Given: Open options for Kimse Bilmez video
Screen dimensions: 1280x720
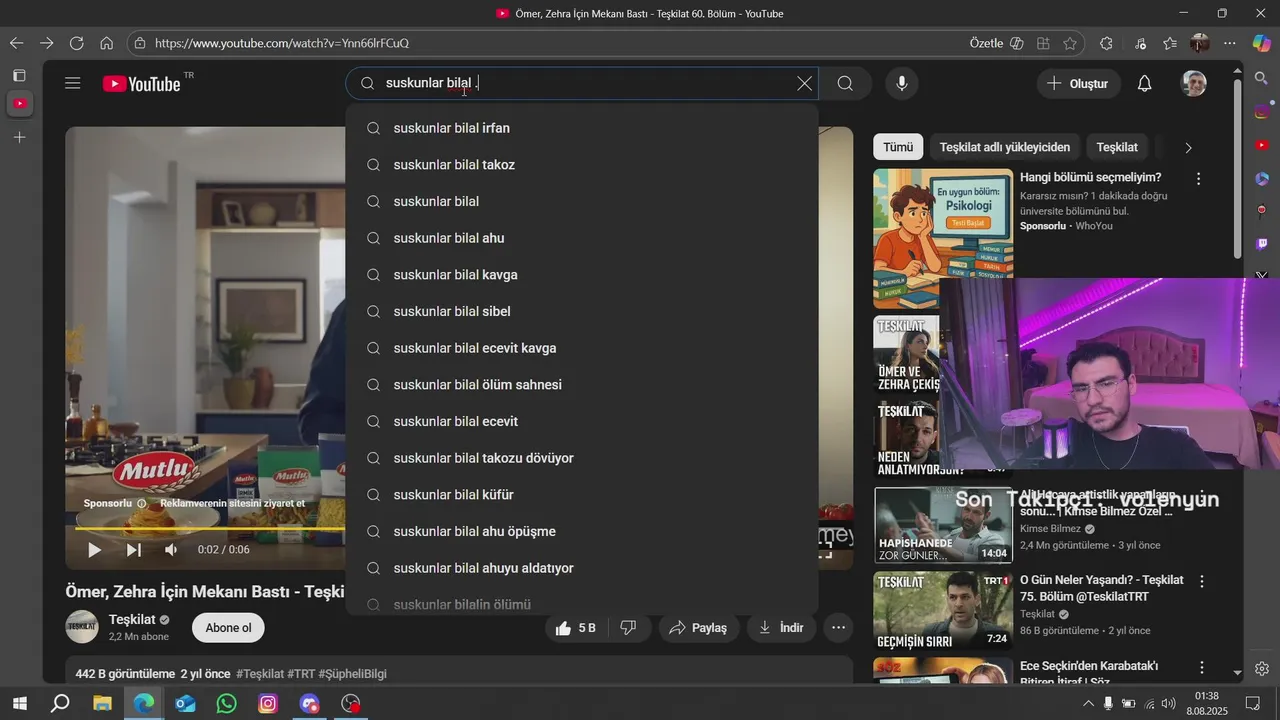Looking at the screenshot, I should 1201,497.
